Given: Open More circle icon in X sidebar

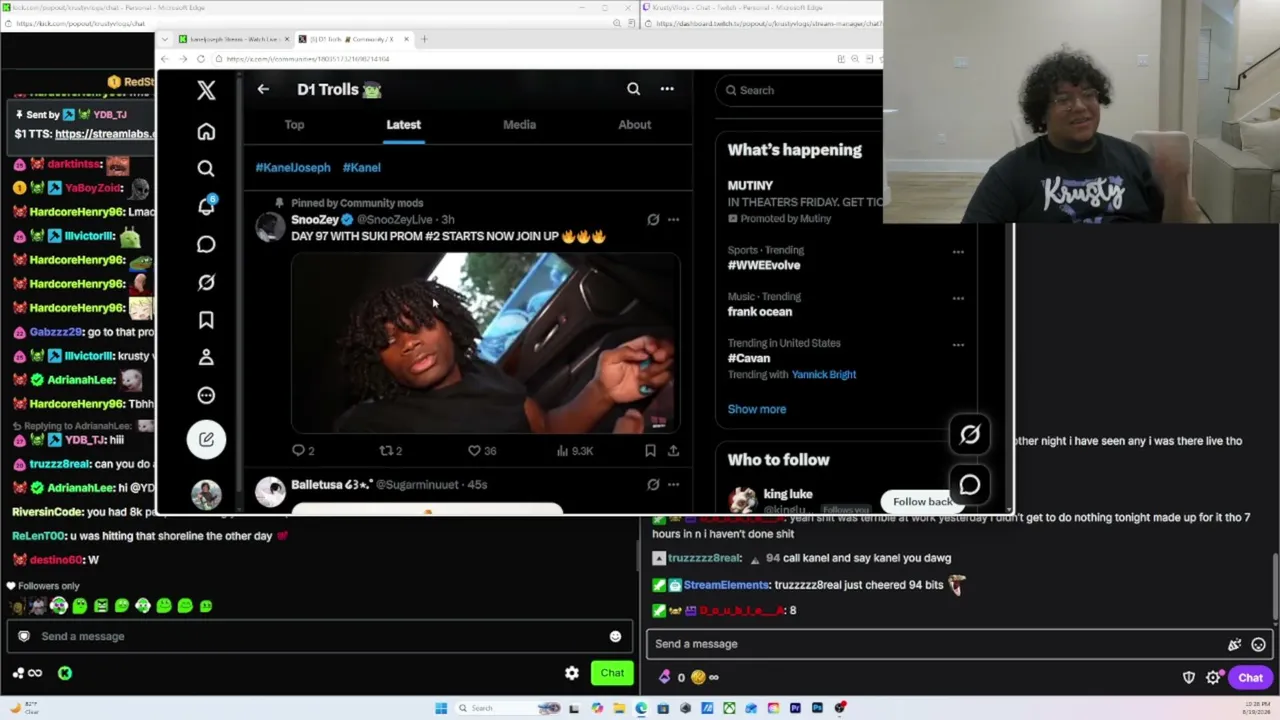Looking at the screenshot, I should point(206,395).
